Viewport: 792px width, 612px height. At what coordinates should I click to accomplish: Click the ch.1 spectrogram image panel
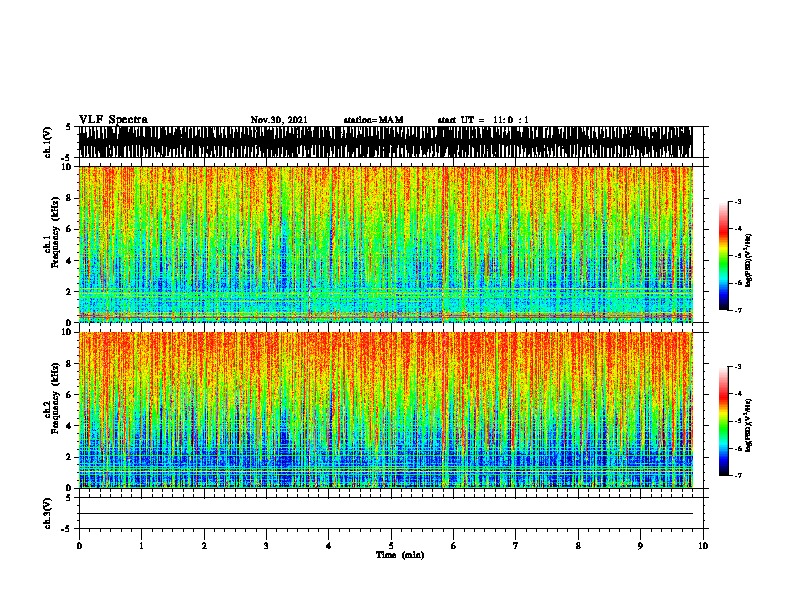(x=385, y=244)
